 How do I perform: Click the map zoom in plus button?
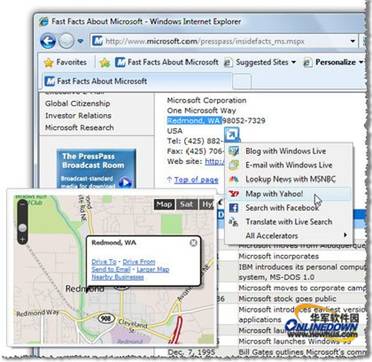click(22, 239)
